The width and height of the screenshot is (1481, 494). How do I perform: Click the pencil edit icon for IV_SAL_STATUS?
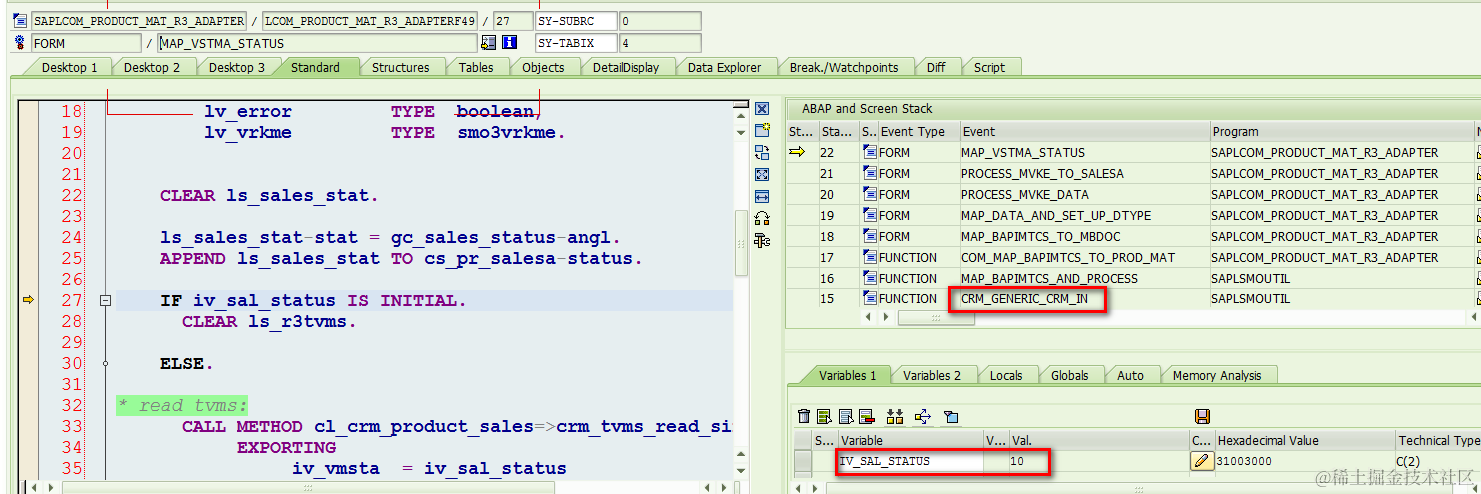[x=1202, y=461]
